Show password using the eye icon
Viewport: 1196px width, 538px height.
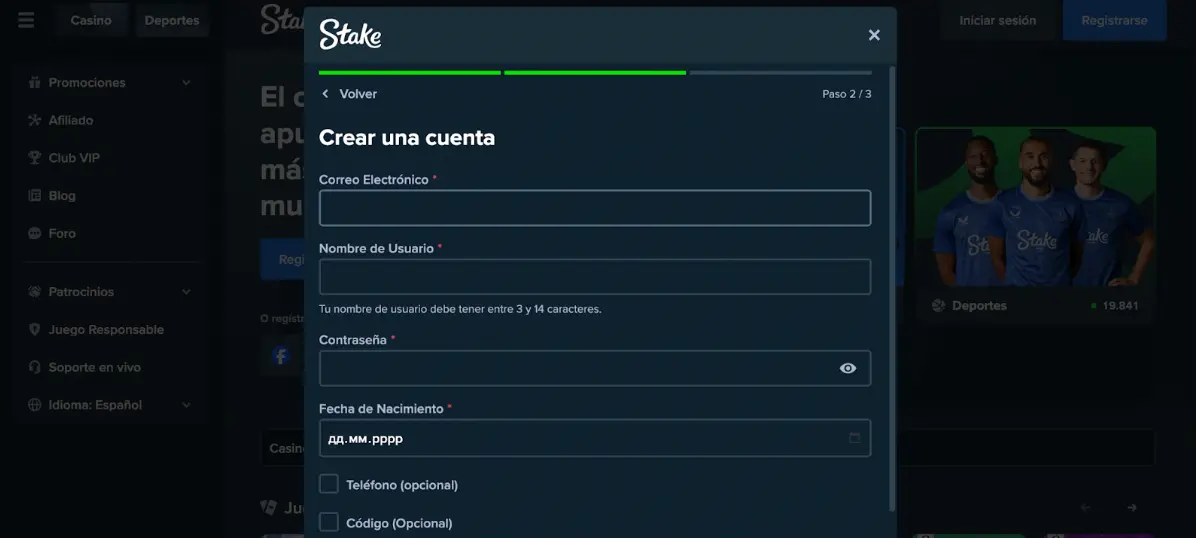847,368
